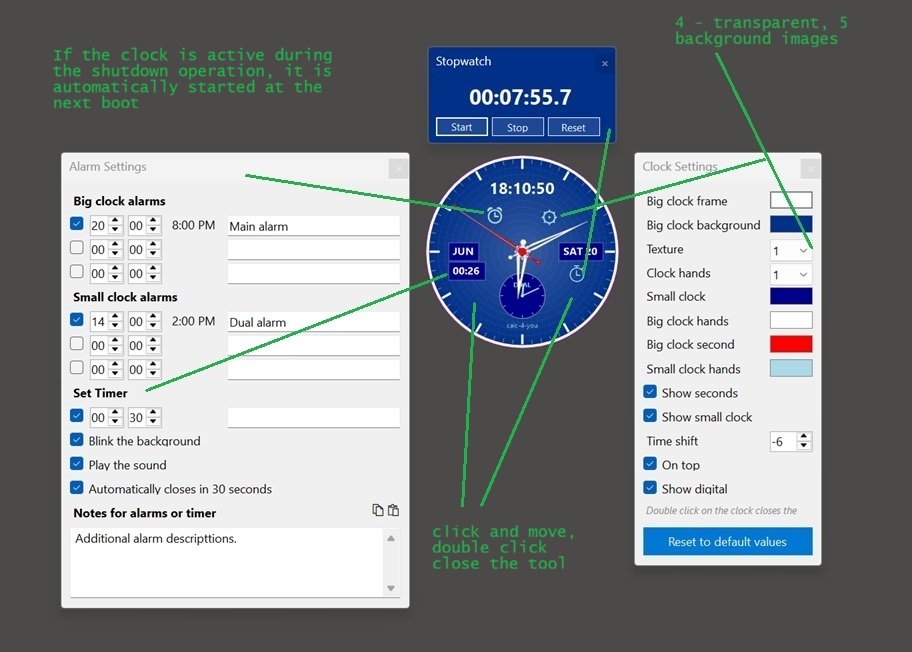Click the Main alarm hour field showing 20
This screenshot has height=652, width=912.
tap(99, 226)
